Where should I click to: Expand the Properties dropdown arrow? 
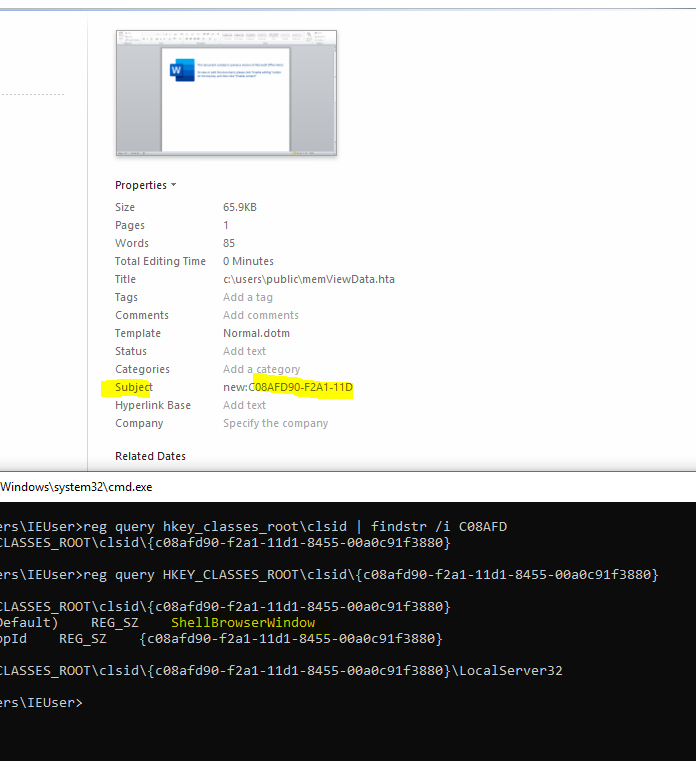point(174,185)
